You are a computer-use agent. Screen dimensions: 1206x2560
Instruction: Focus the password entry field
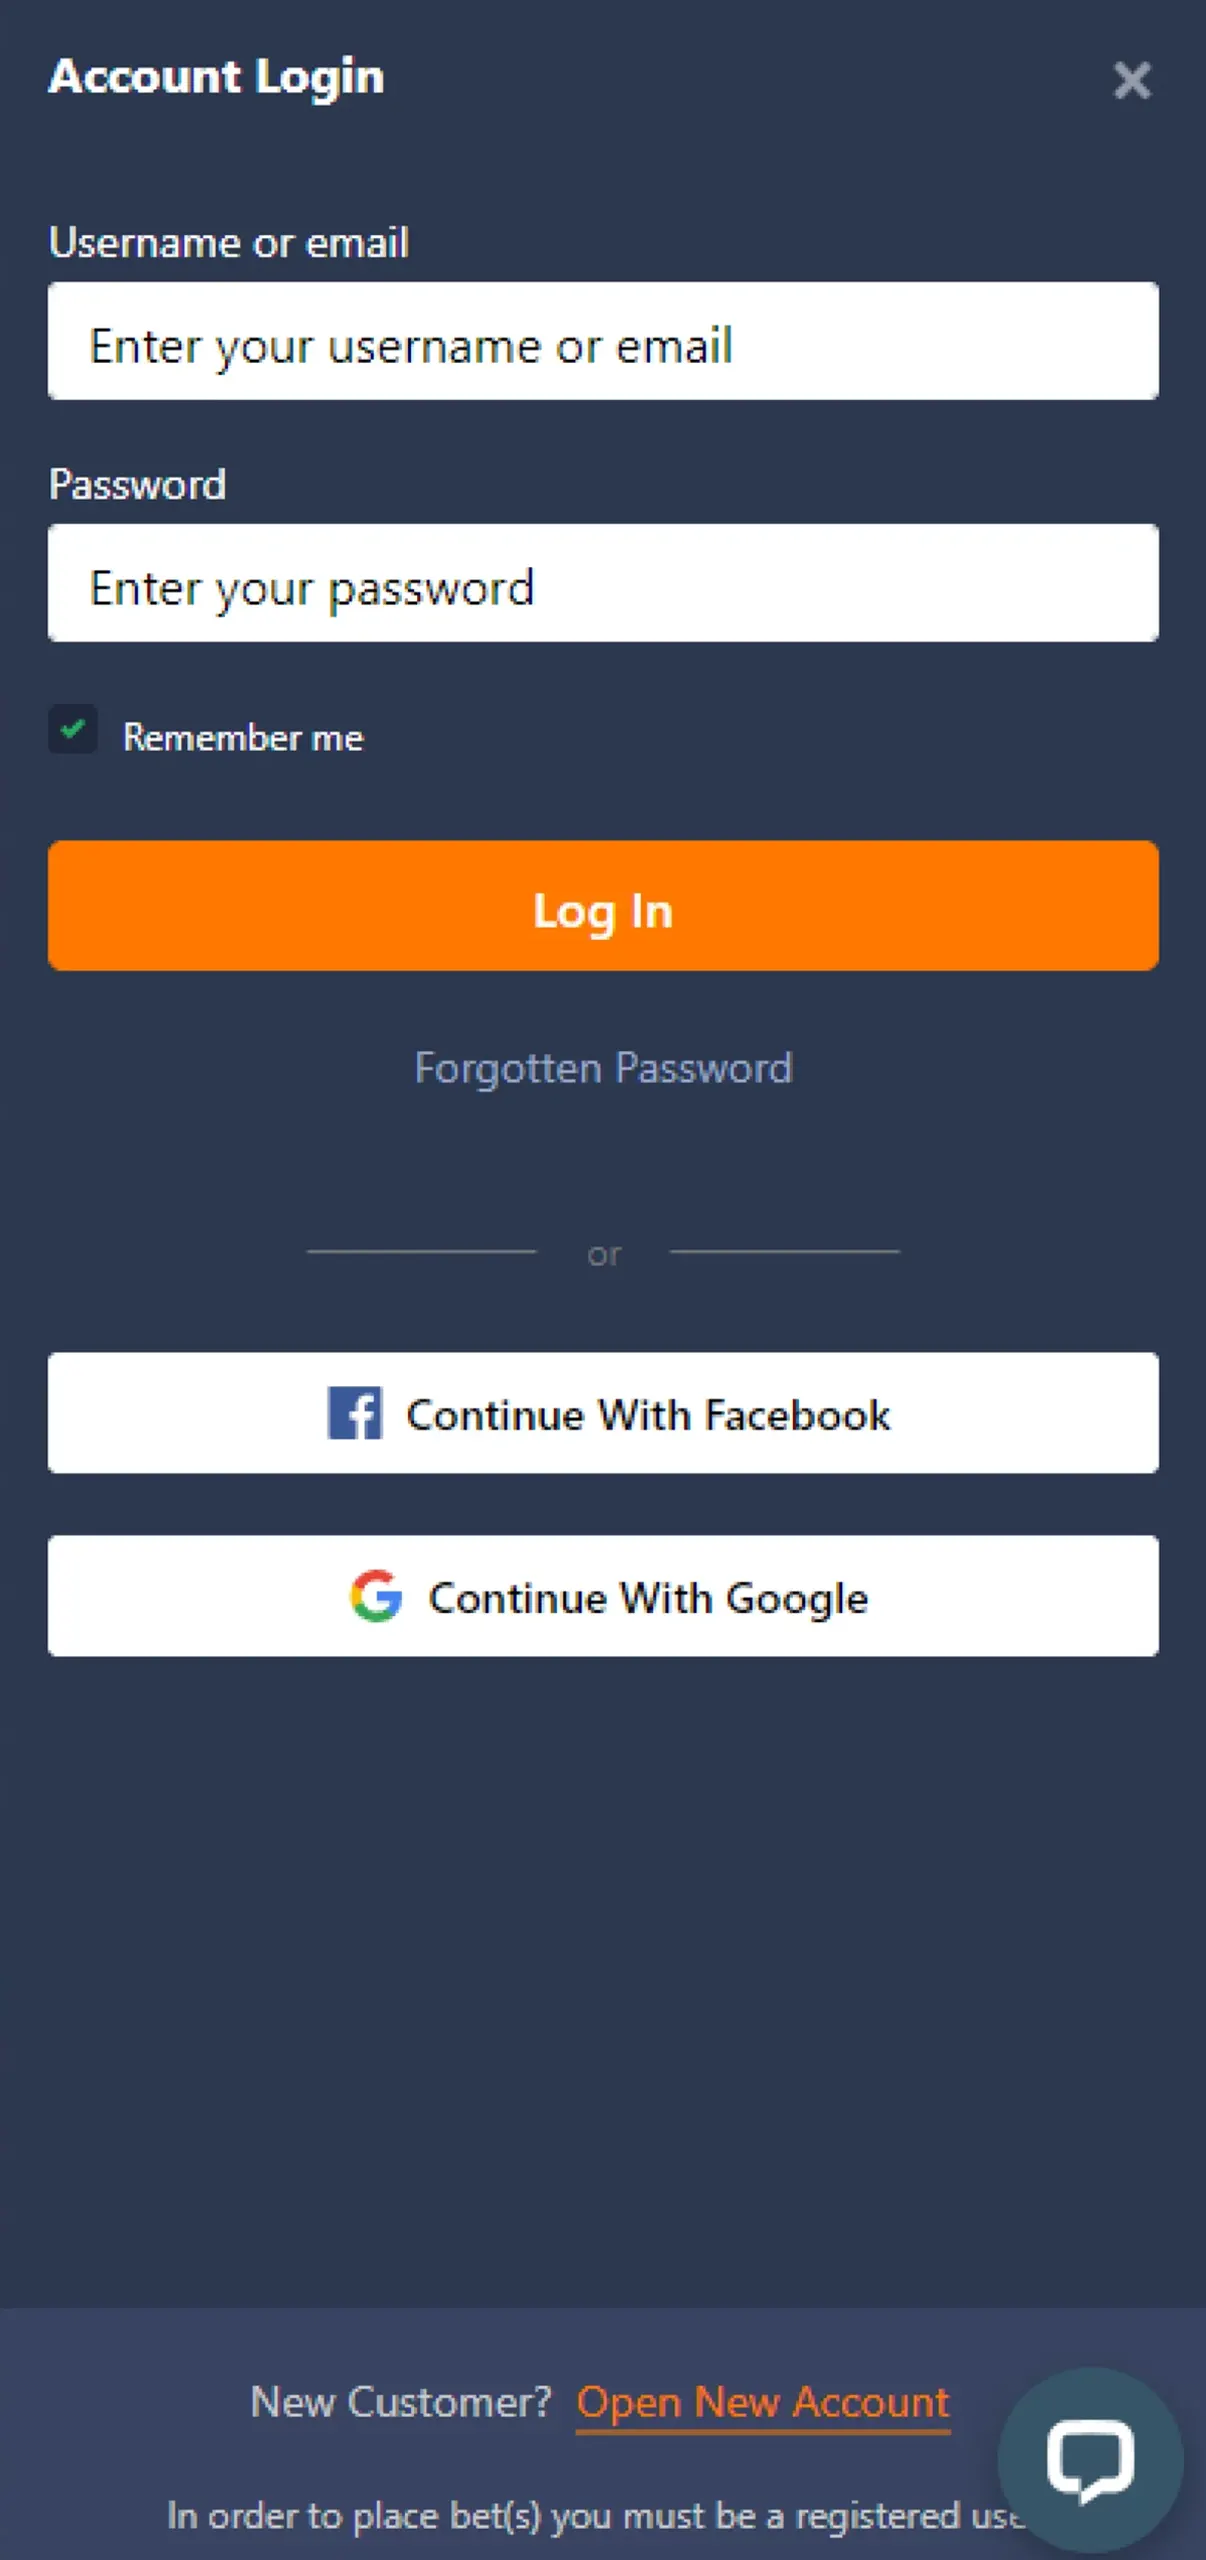602,583
